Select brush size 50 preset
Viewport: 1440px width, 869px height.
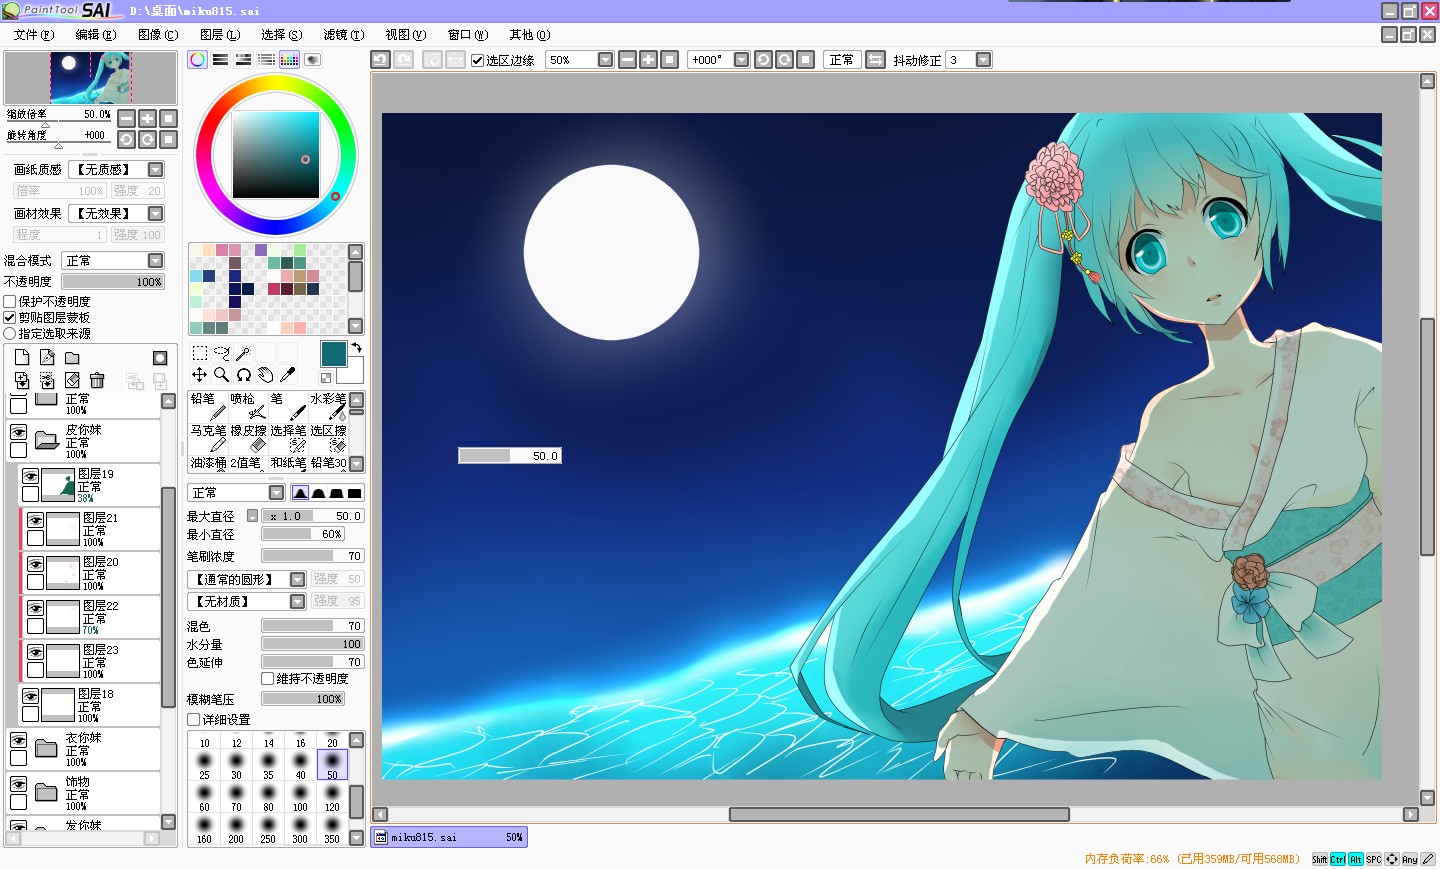(x=332, y=765)
